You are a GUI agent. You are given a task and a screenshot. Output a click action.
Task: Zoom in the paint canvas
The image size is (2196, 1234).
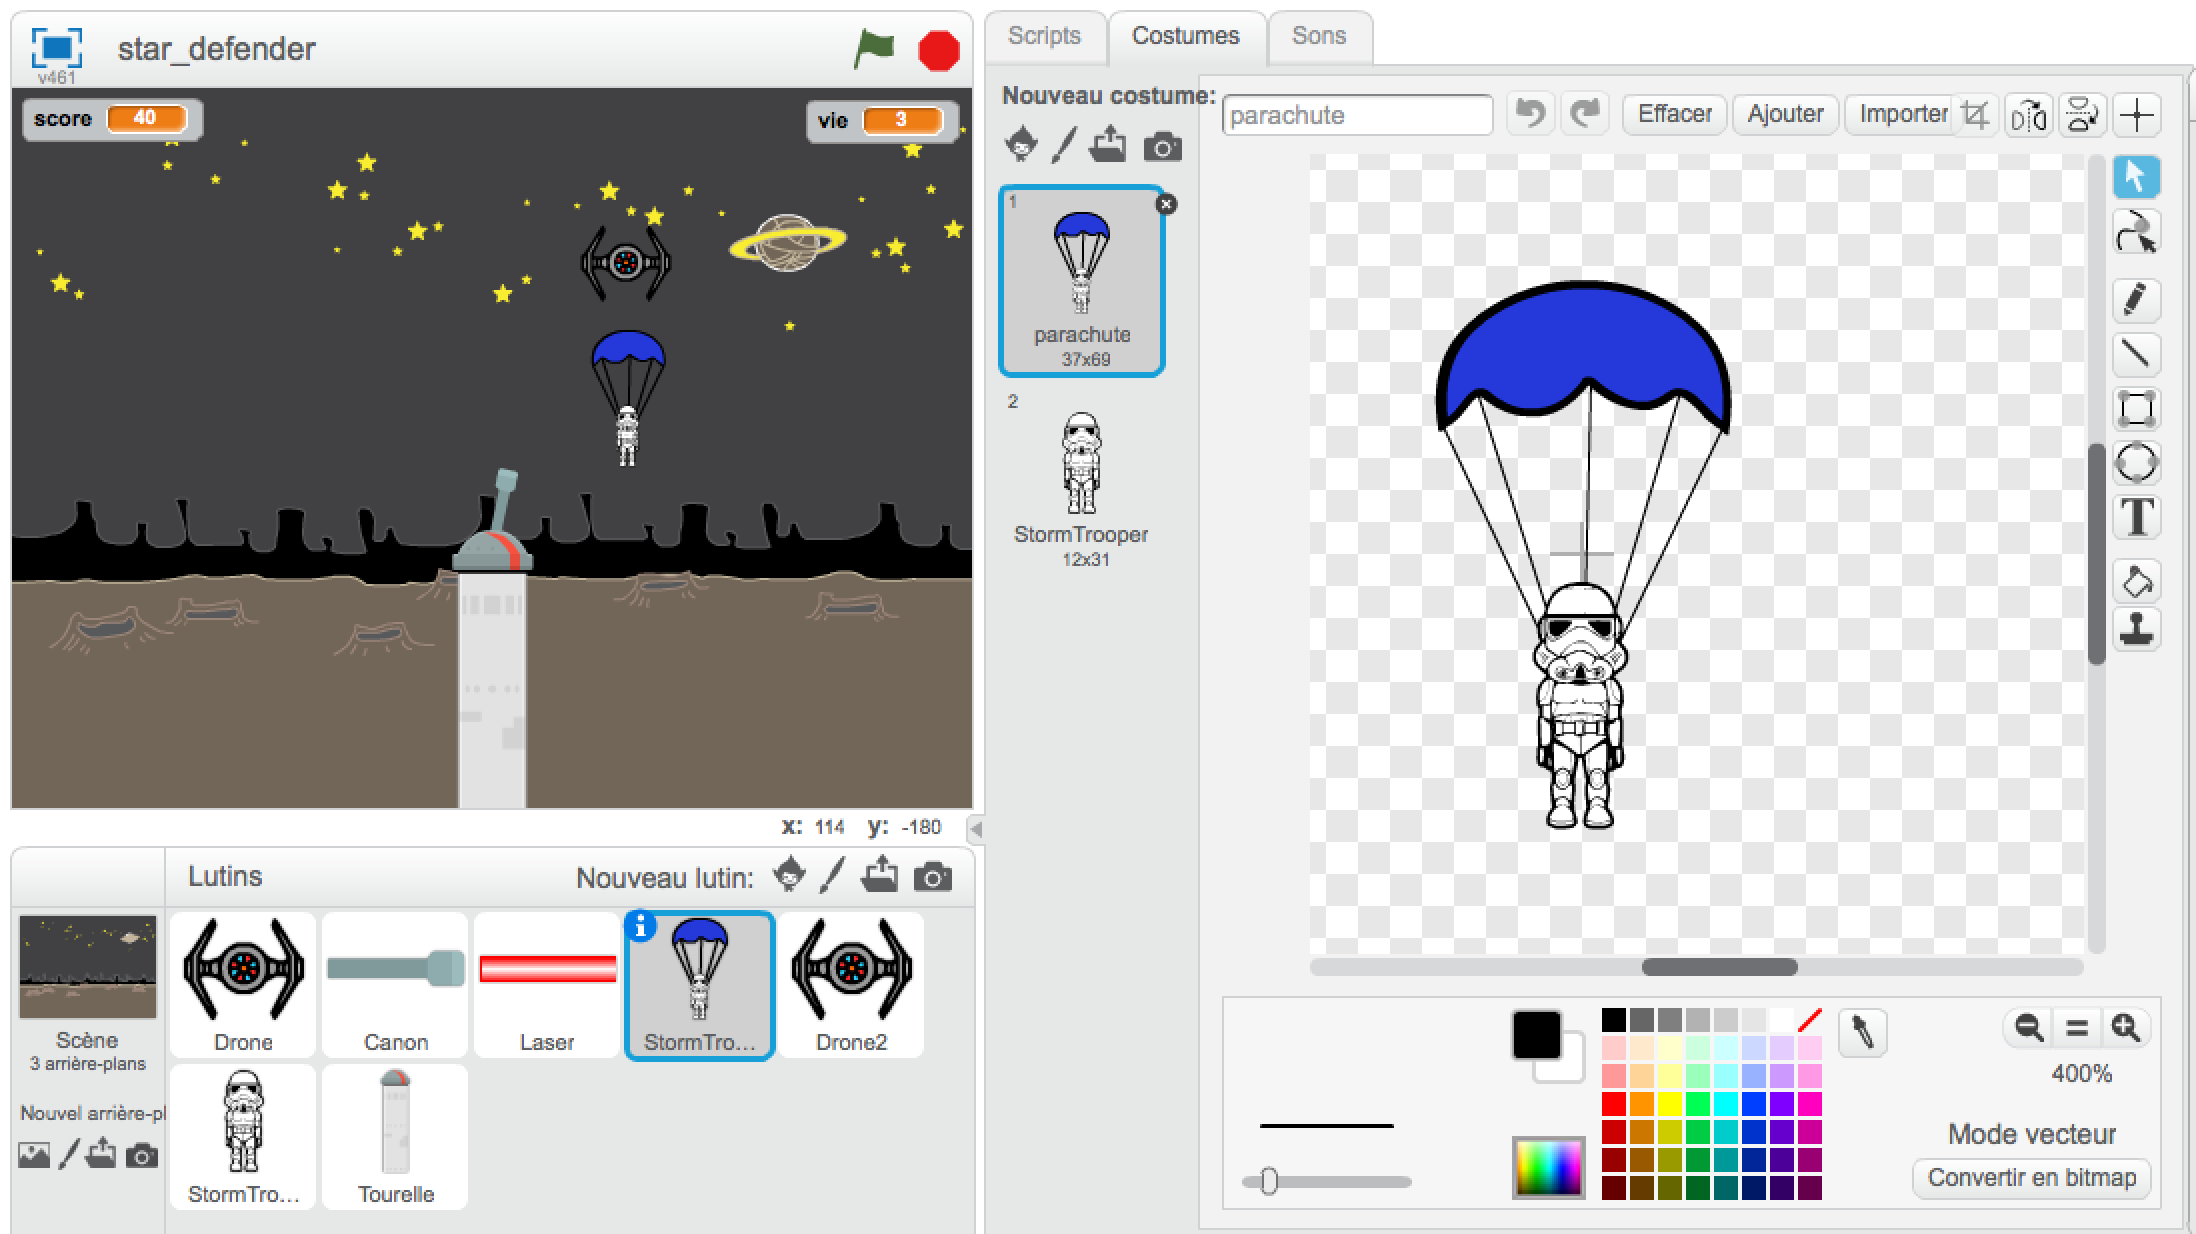2126,1027
